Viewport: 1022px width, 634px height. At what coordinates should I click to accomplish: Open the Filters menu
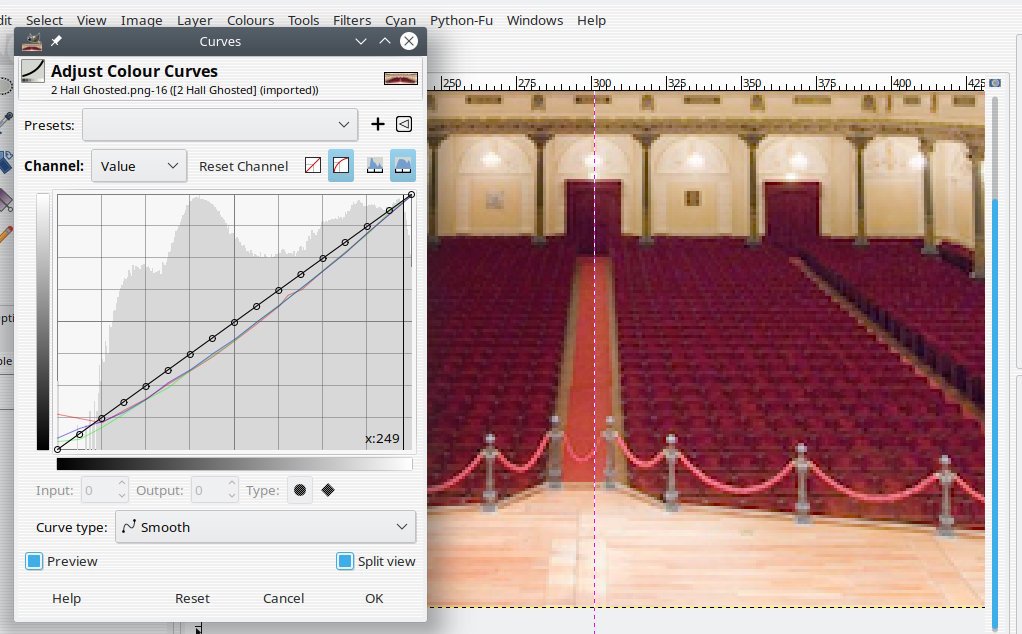(x=352, y=20)
